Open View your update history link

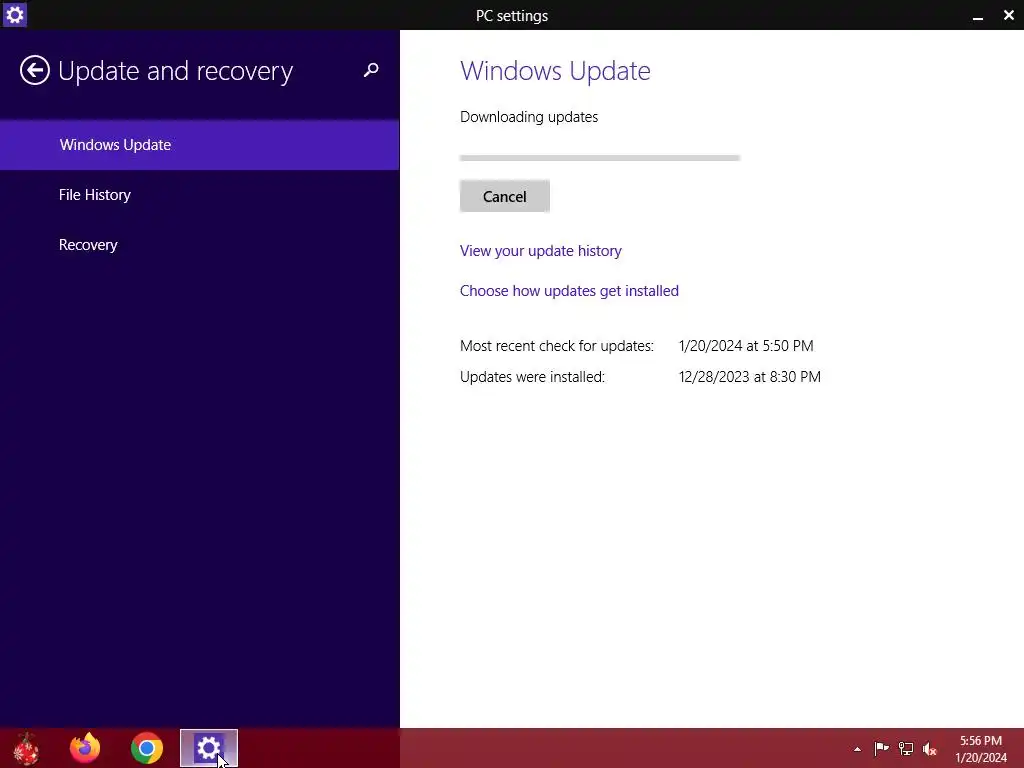541,251
